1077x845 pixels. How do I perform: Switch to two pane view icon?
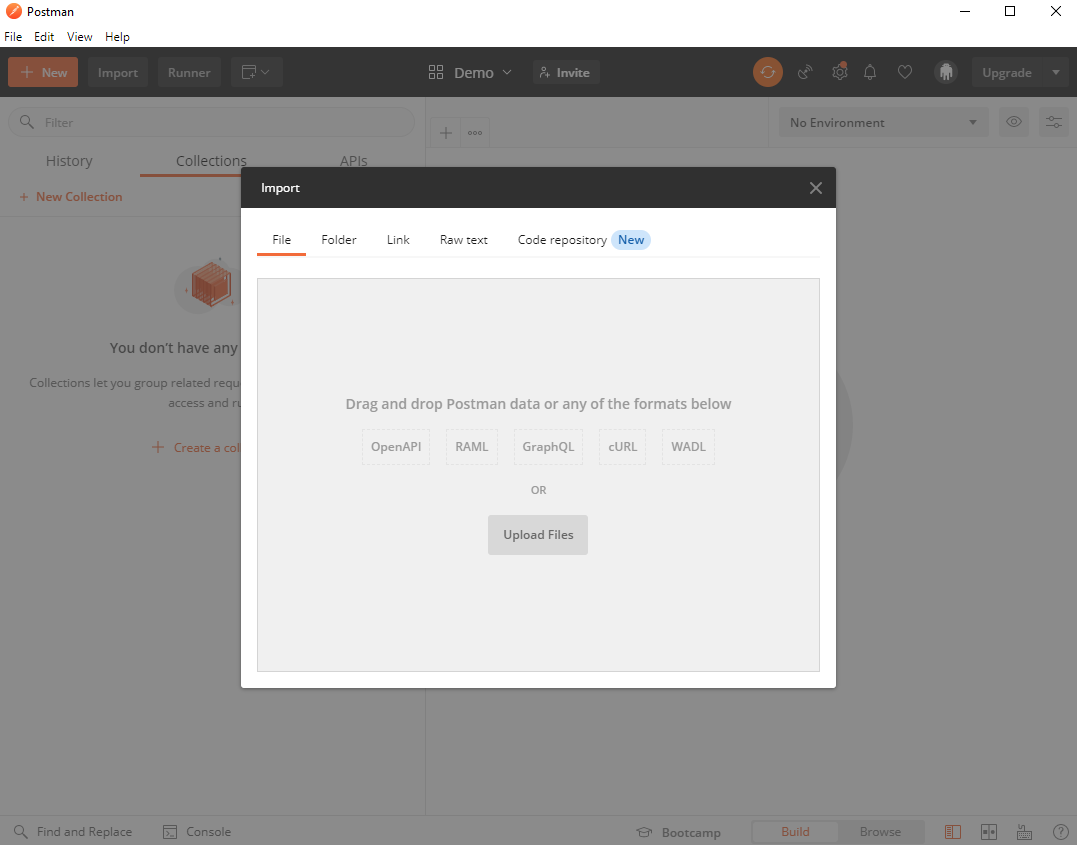988,832
